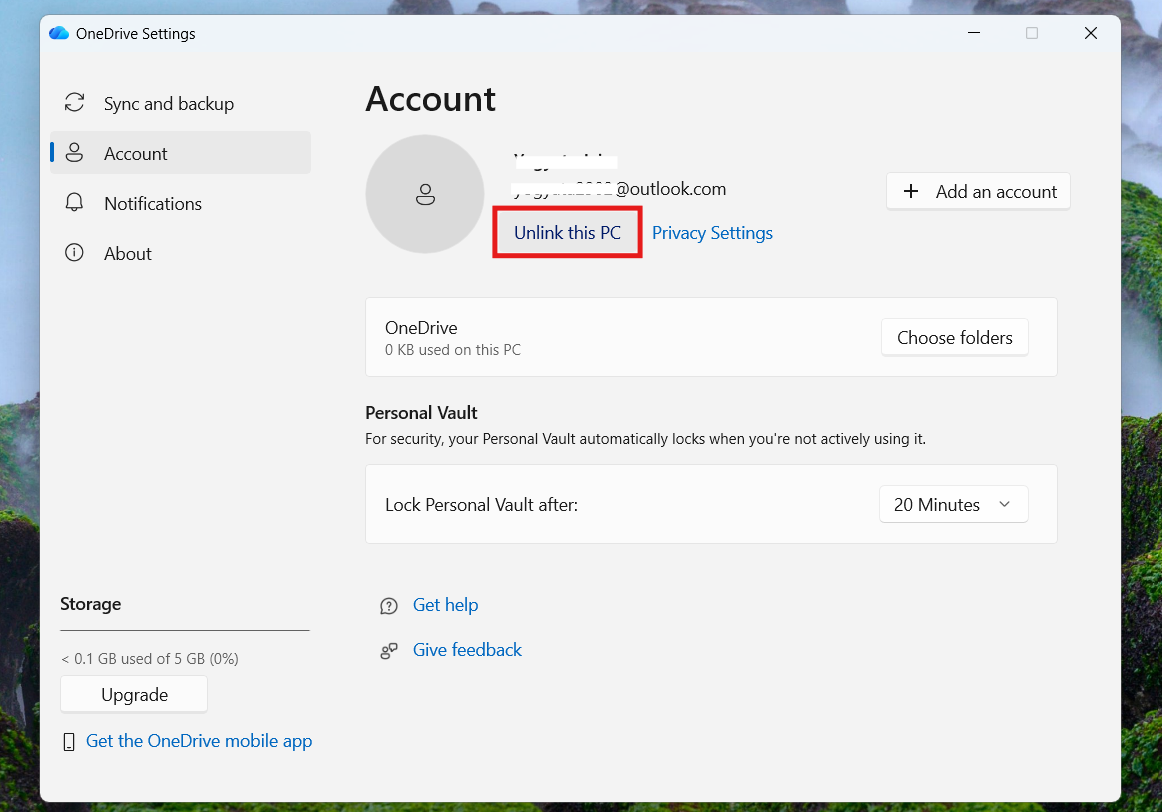Switch to the Notifications section
1162x812 pixels.
[x=151, y=203]
